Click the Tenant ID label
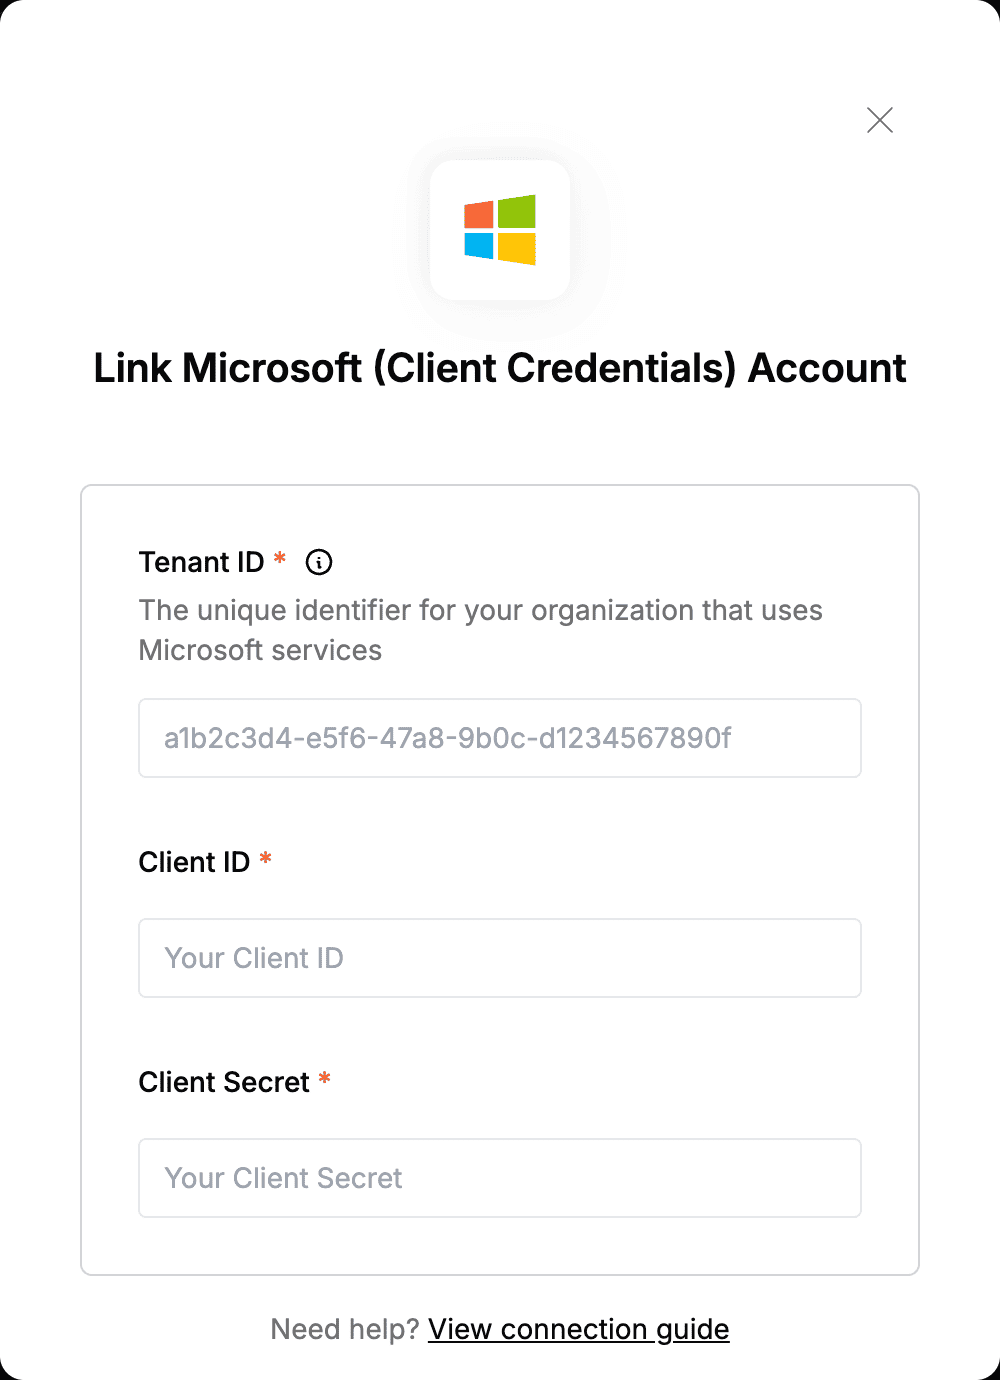This screenshot has height=1380, width=1000. pos(201,562)
